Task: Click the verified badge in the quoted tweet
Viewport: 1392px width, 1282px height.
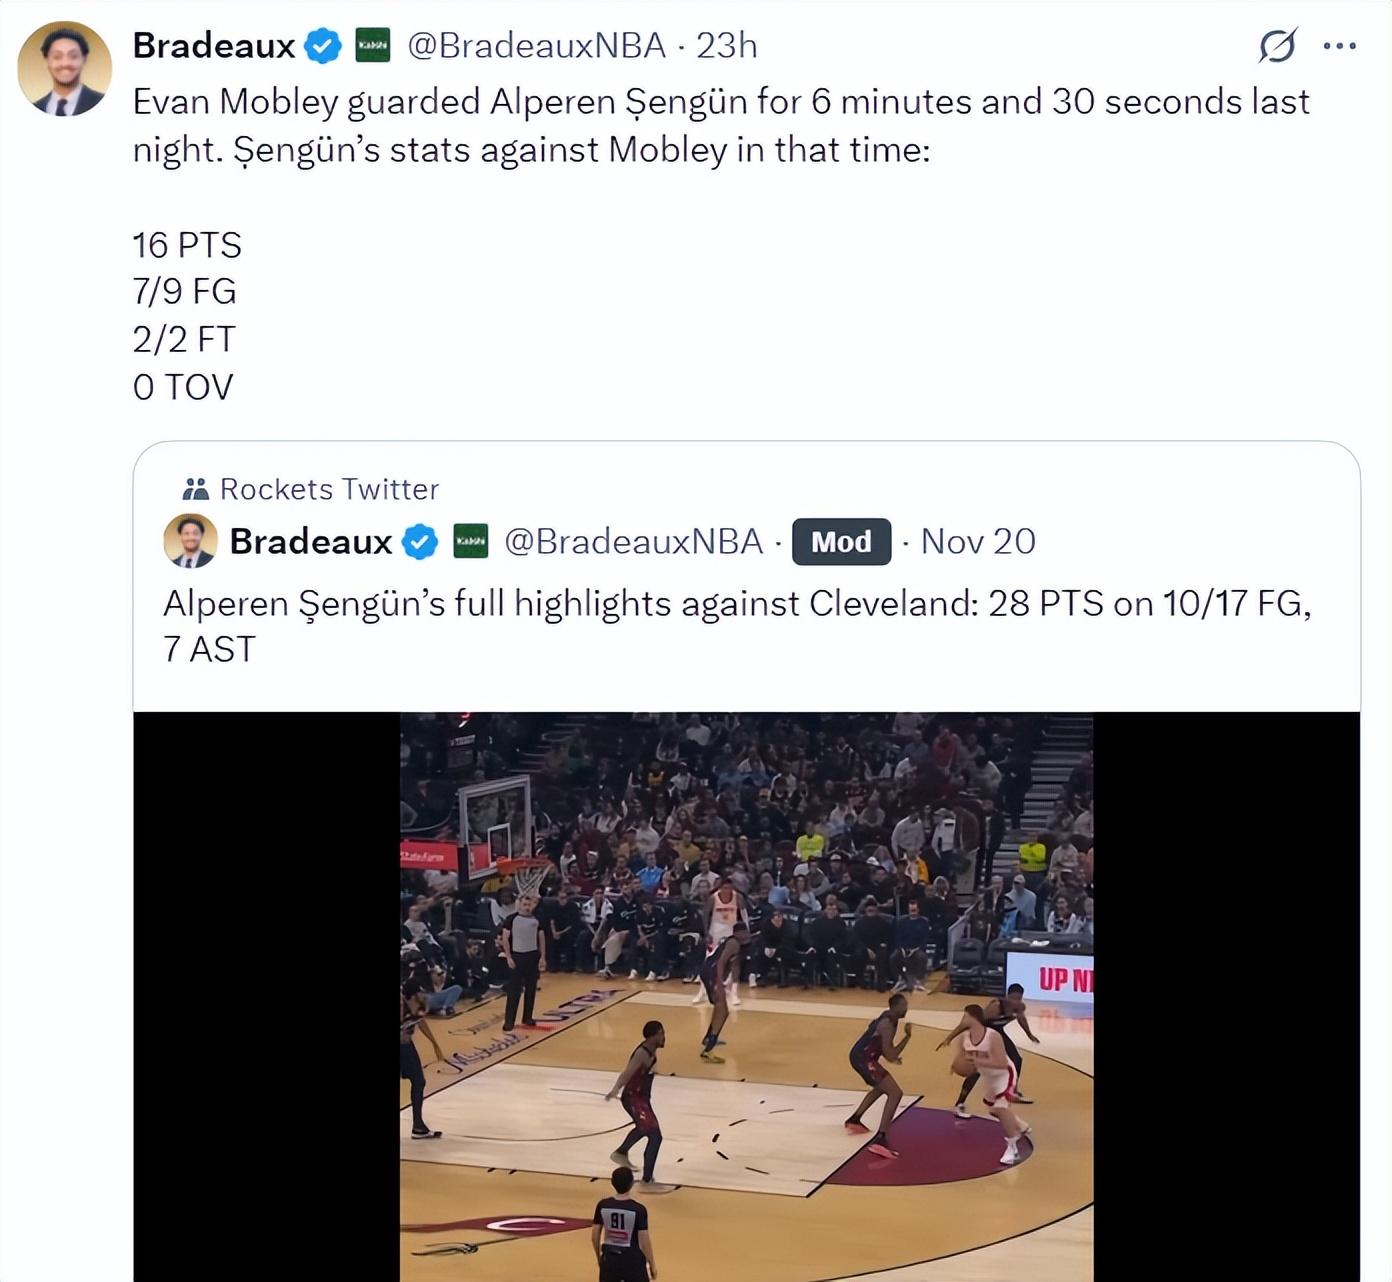Action: pyautogui.click(x=420, y=542)
